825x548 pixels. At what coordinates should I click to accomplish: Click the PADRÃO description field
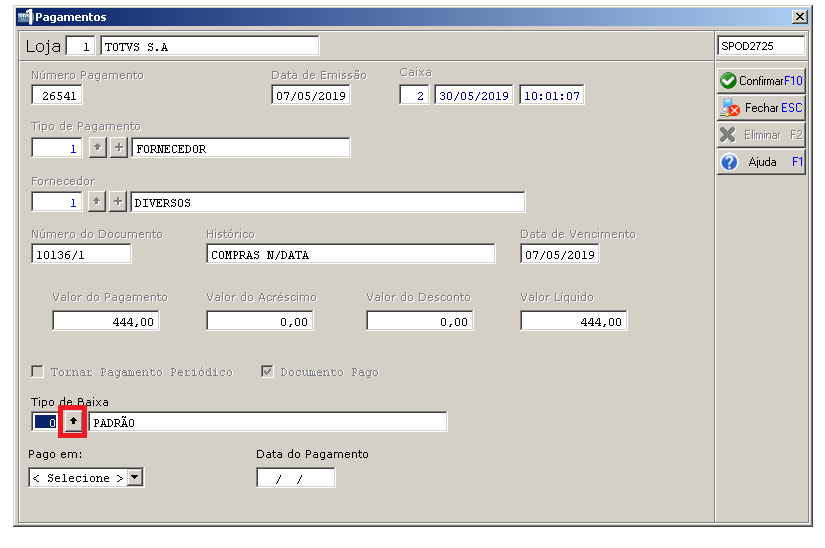coord(268,422)
